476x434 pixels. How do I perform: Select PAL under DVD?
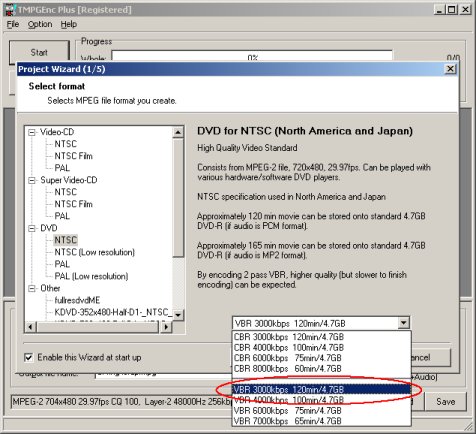pyautogui.click(x=62, y=264)
